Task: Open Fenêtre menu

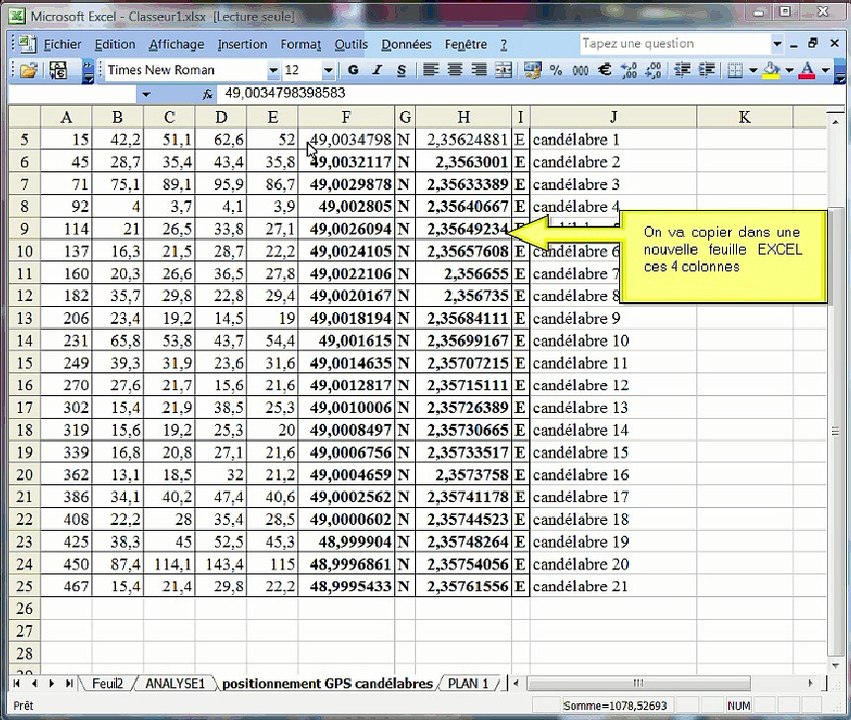Action: [x=466, y=44]
